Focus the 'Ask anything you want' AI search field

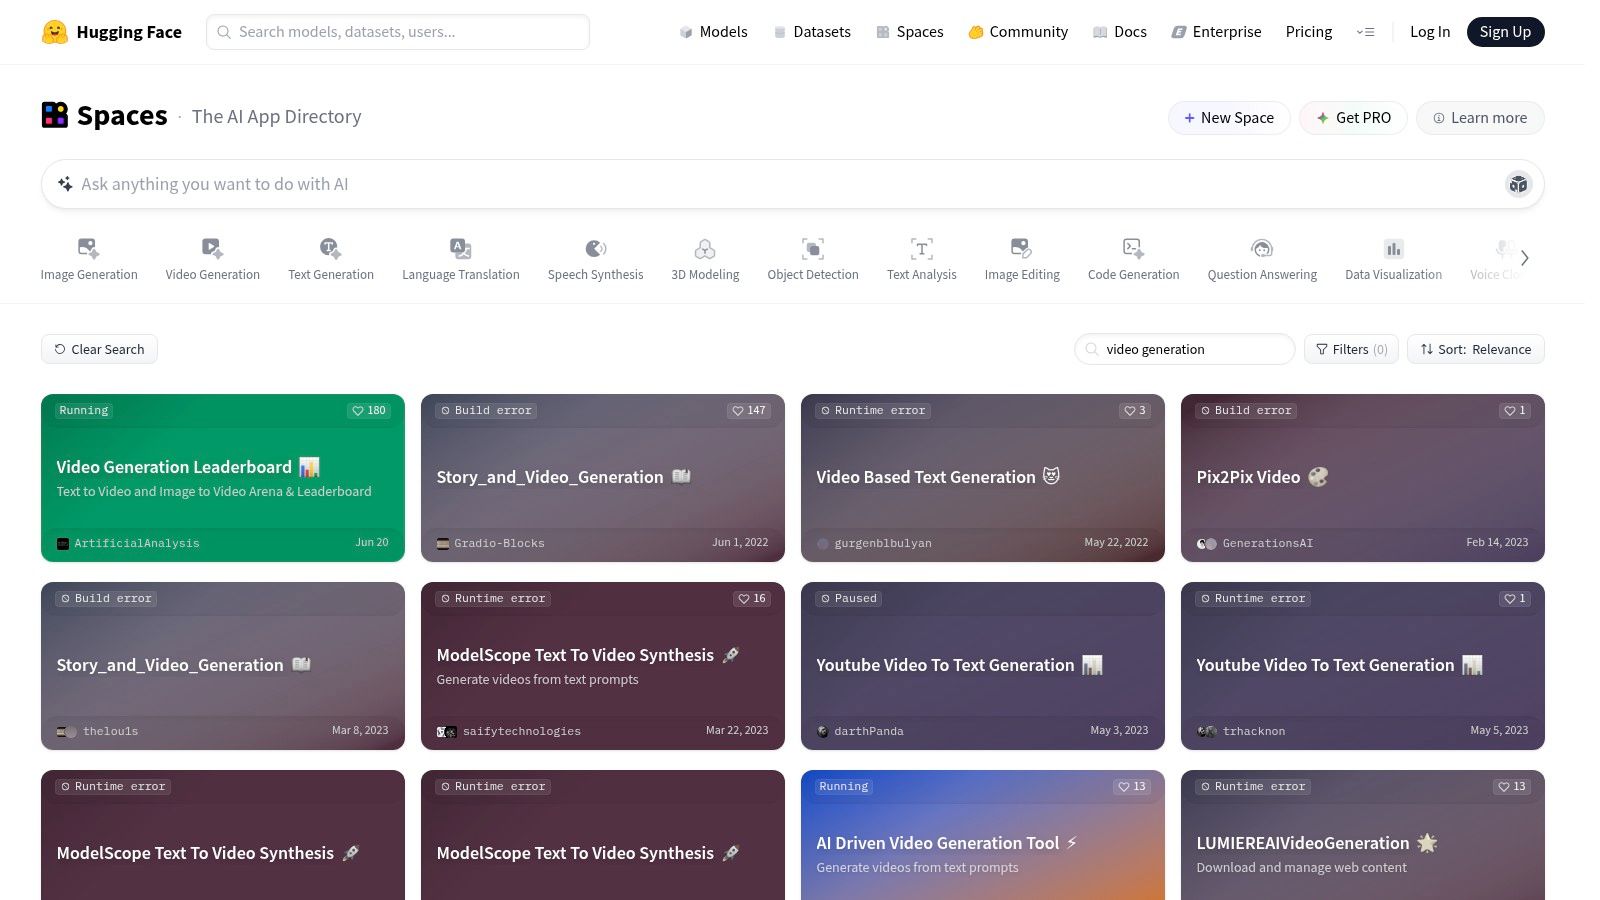[x=780, y=184]
